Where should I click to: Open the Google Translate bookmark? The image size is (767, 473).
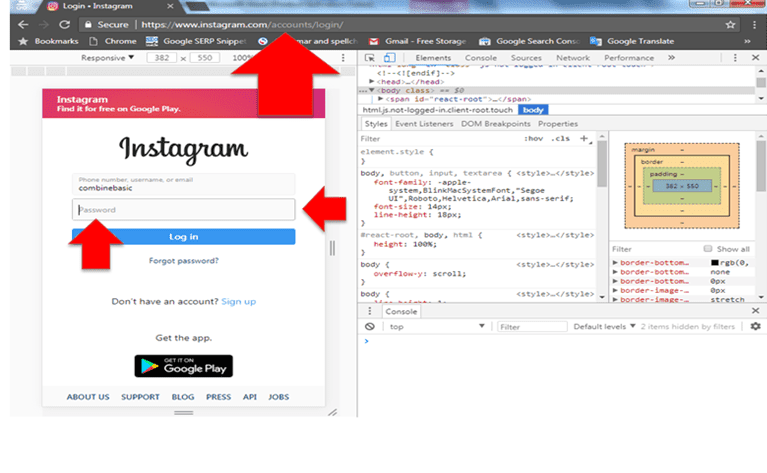tap(632, 41)
